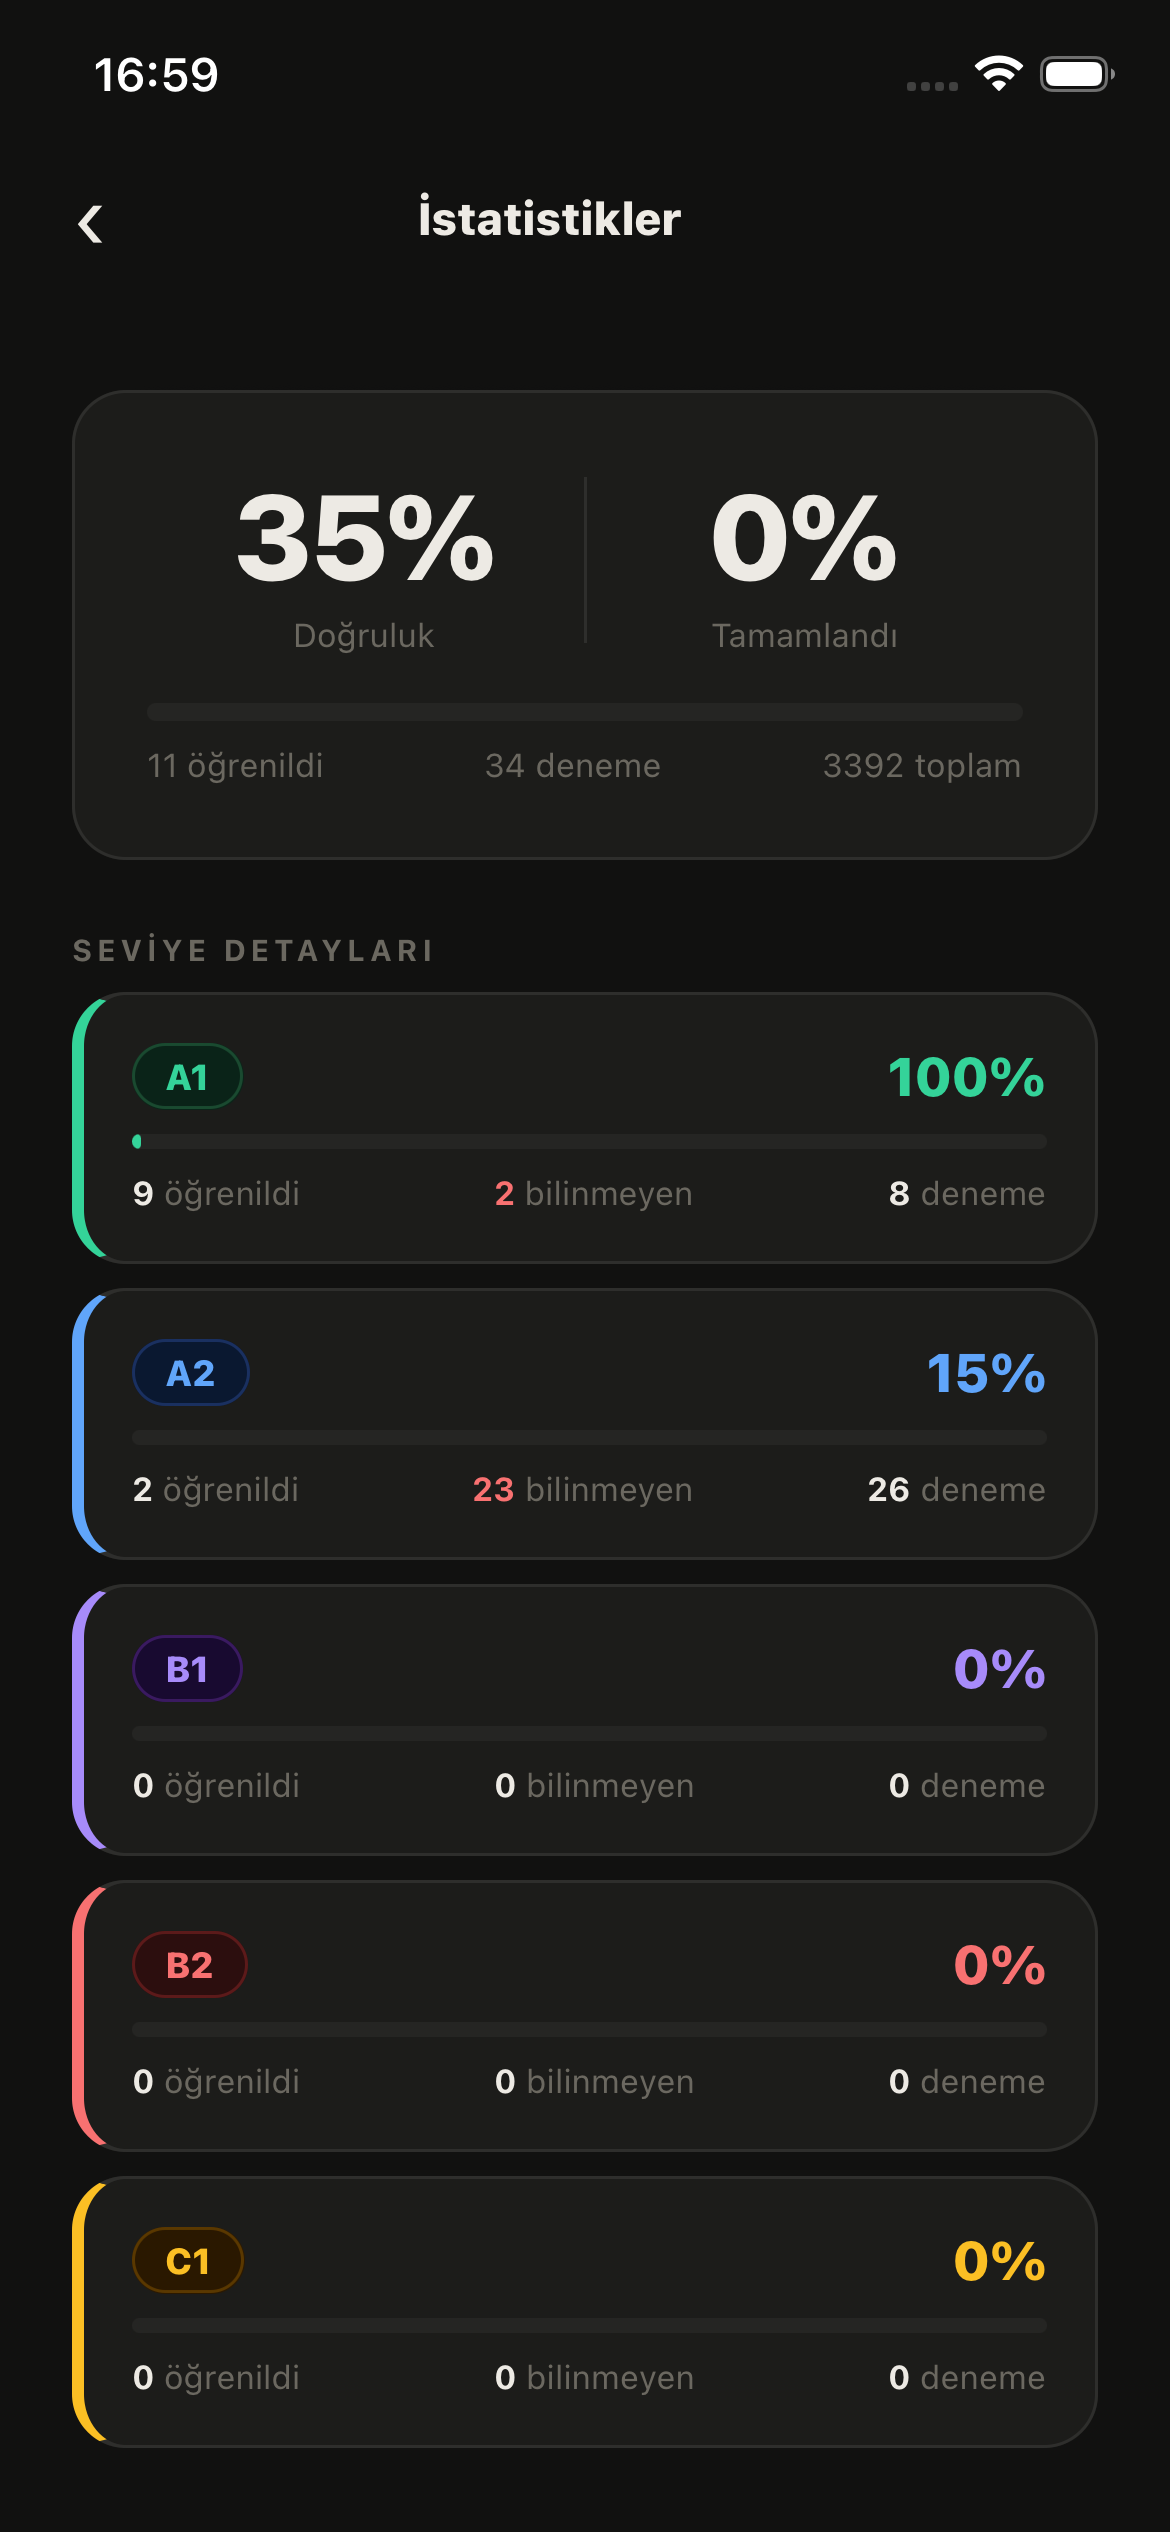Tap the Wi-Fi icon in the status bar
Screen dimensions: 1170x2532
997,73
